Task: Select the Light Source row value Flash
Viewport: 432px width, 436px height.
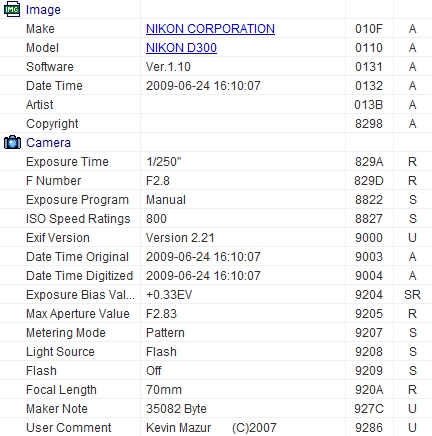Action: click(161, 352)
